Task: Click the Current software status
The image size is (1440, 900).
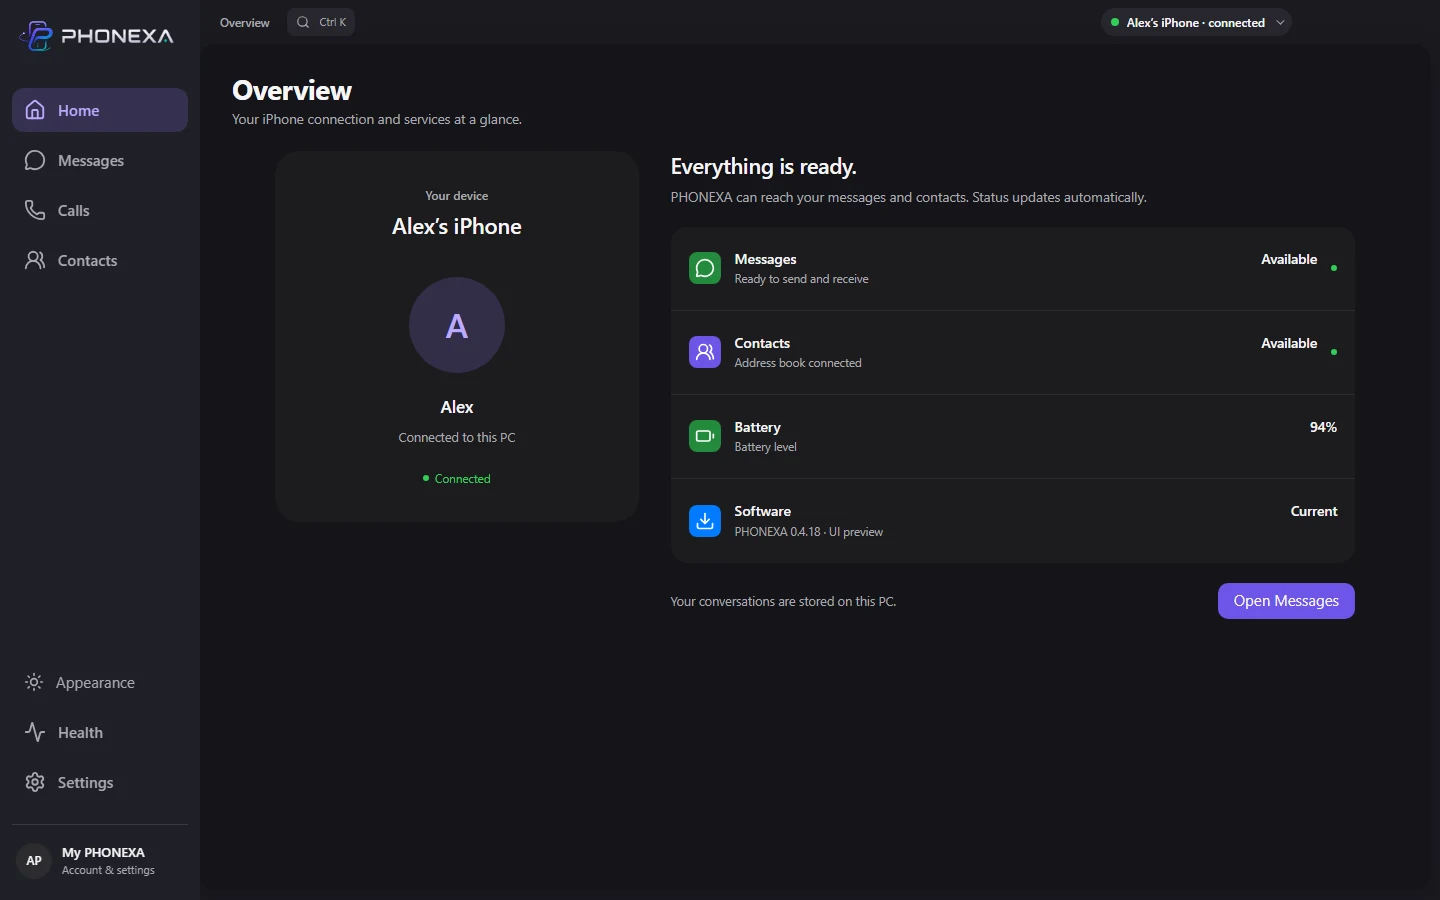Action: 1314,511
